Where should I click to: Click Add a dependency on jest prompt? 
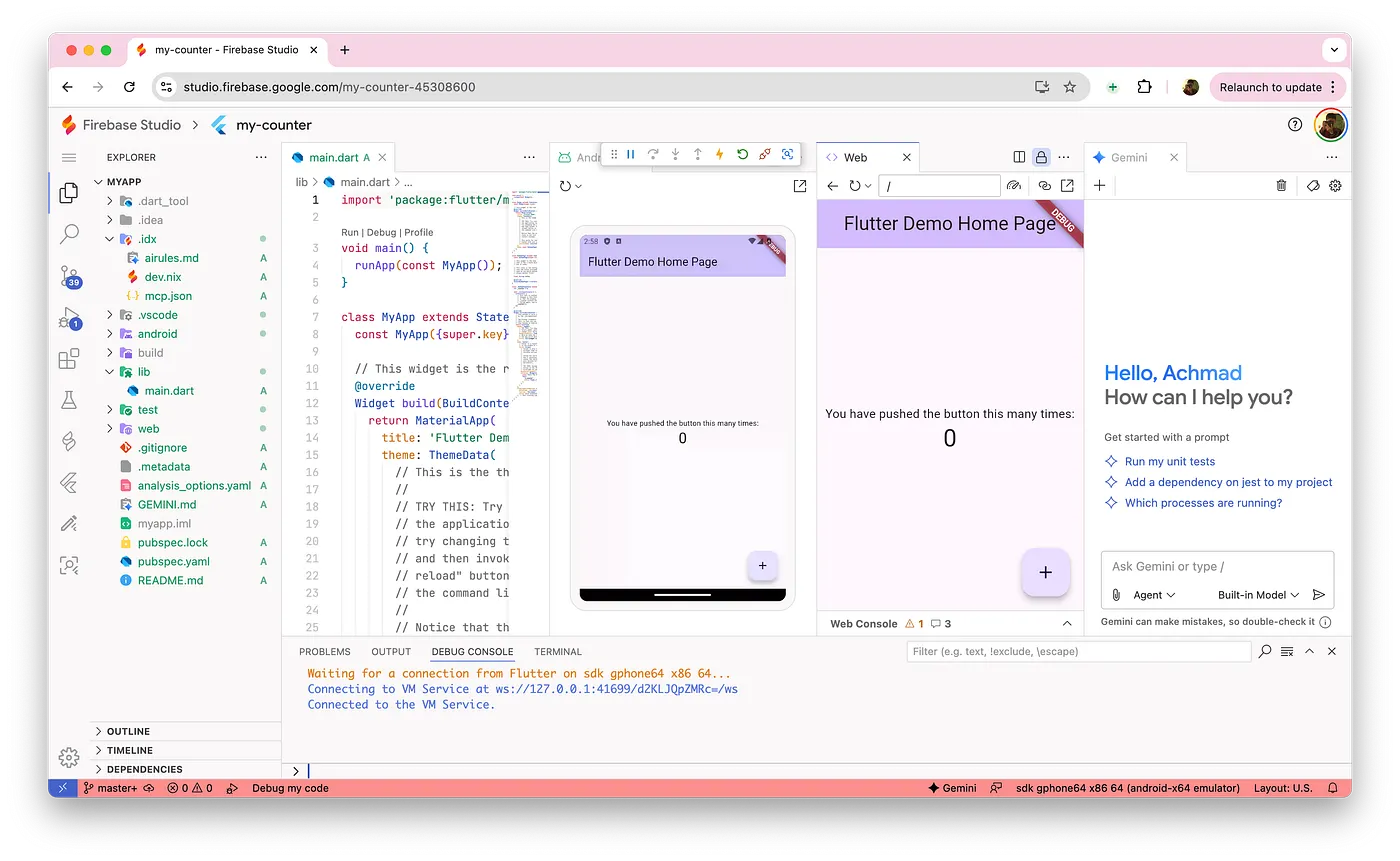(1229, 482)
